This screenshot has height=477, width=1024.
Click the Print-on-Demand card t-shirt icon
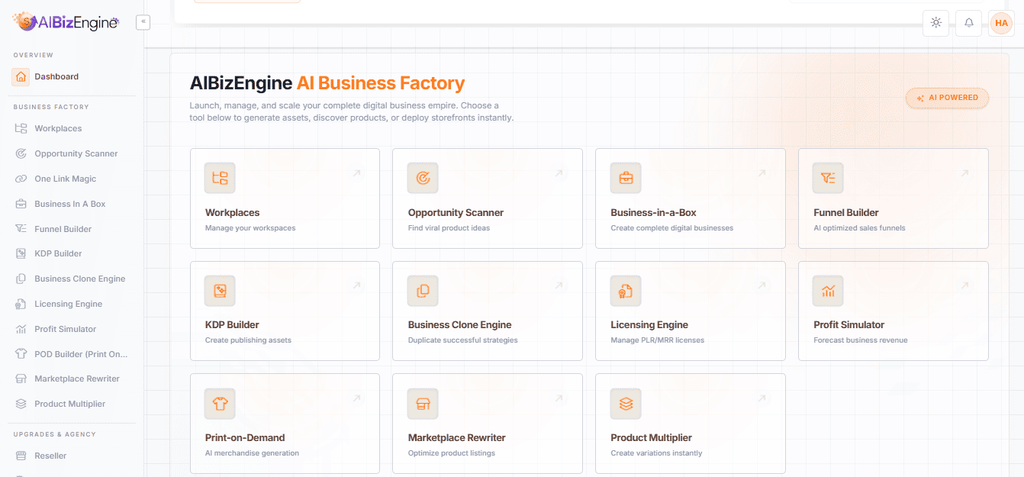pyautogui.click(x=219, y=404)
